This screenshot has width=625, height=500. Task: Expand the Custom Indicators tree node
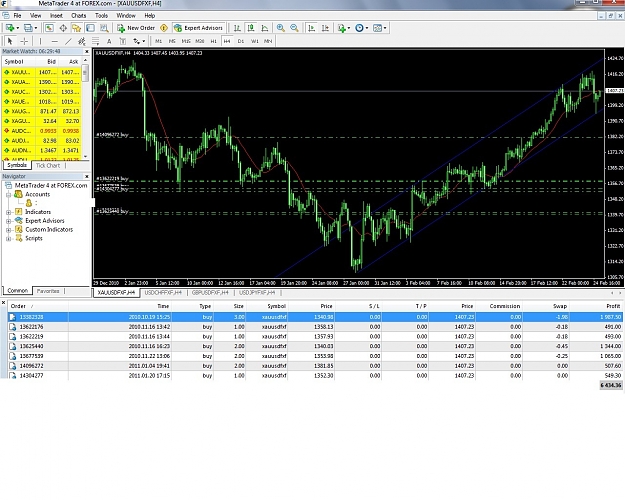[x=8, y=230]
